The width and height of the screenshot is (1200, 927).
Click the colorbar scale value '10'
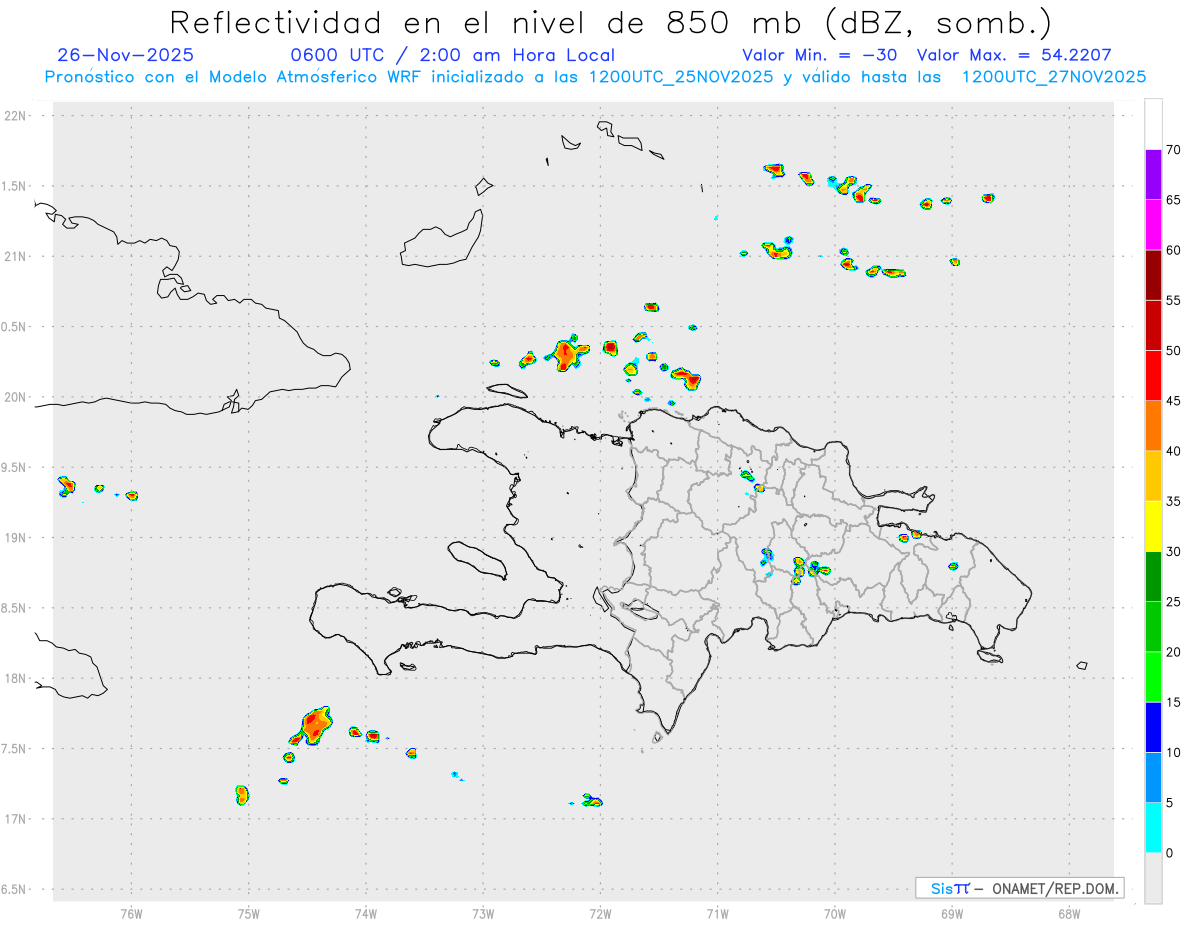1174,752
